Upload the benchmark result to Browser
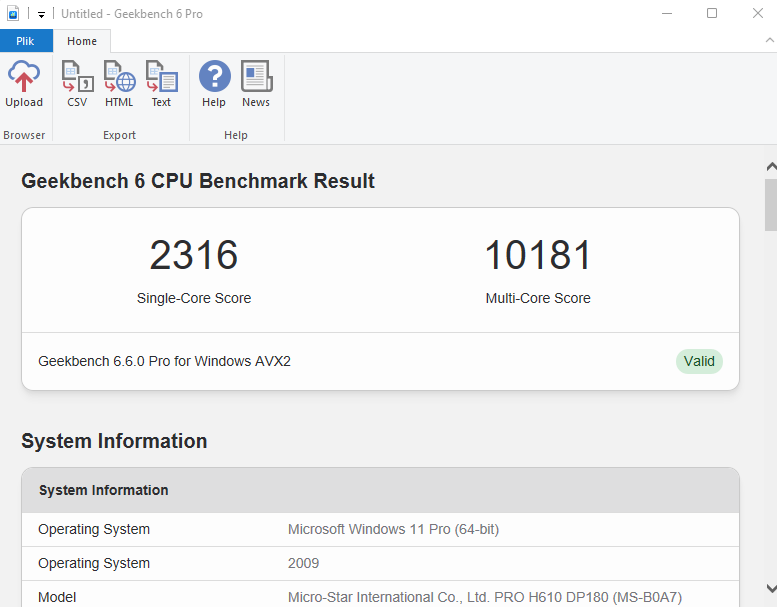This screenshot has height=607, width=777. point(24,85)
